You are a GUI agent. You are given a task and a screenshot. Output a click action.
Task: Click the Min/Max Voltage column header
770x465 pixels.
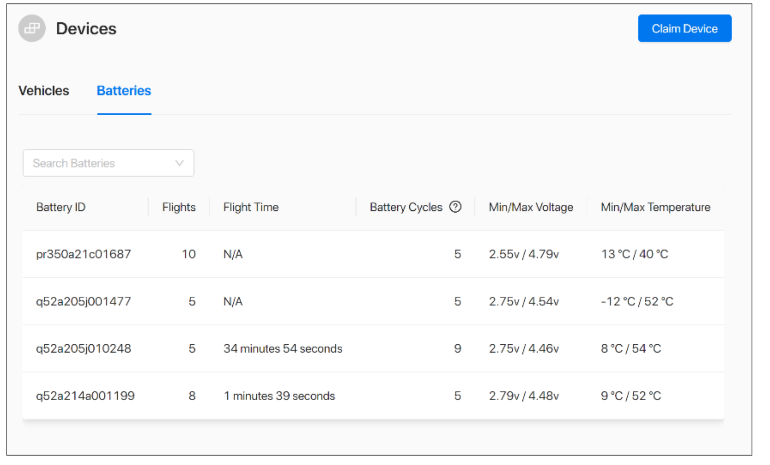pyautogui.click(x=531, y=207)
